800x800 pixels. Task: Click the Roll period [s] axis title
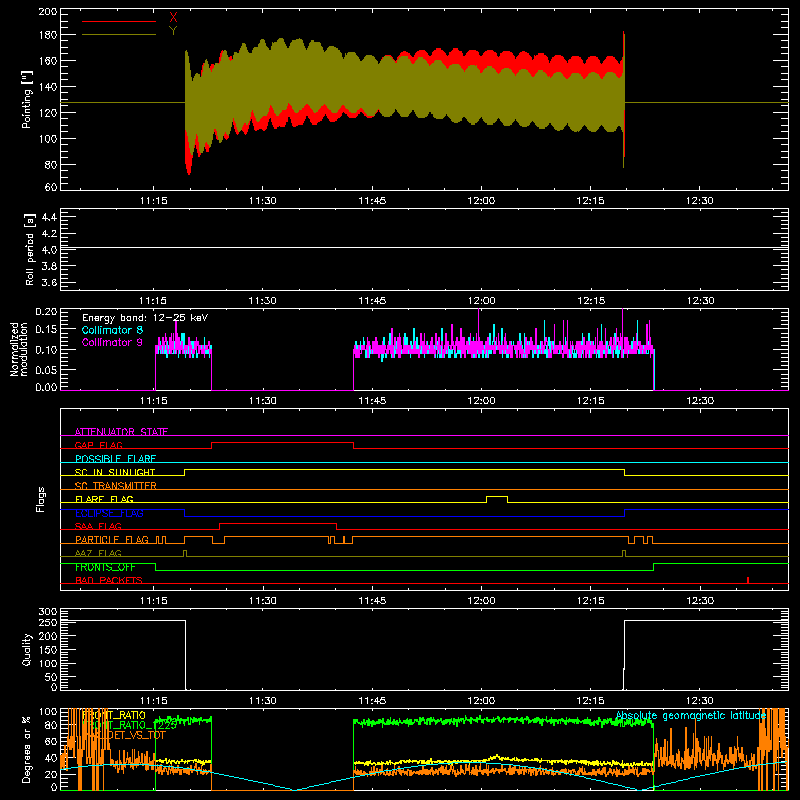[x=29, y=249]
